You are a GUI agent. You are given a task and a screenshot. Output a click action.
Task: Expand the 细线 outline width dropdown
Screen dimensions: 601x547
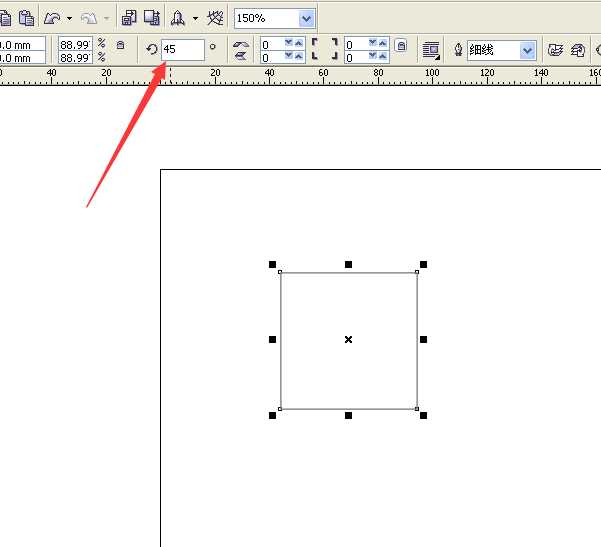527,49
